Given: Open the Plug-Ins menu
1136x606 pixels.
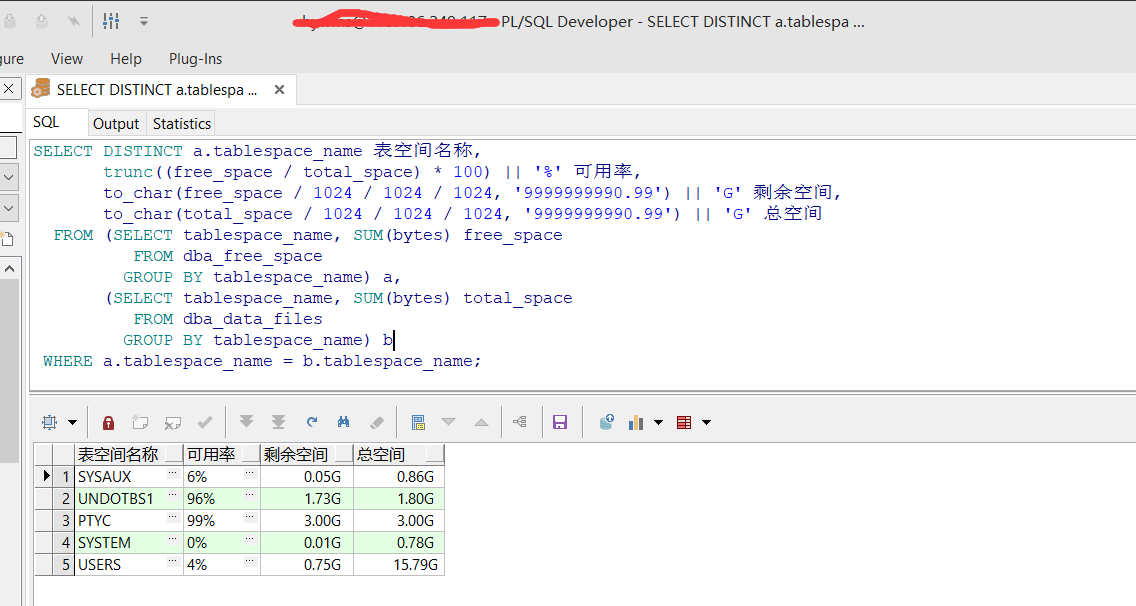Looking at the screenshot, I should [195, 58].
